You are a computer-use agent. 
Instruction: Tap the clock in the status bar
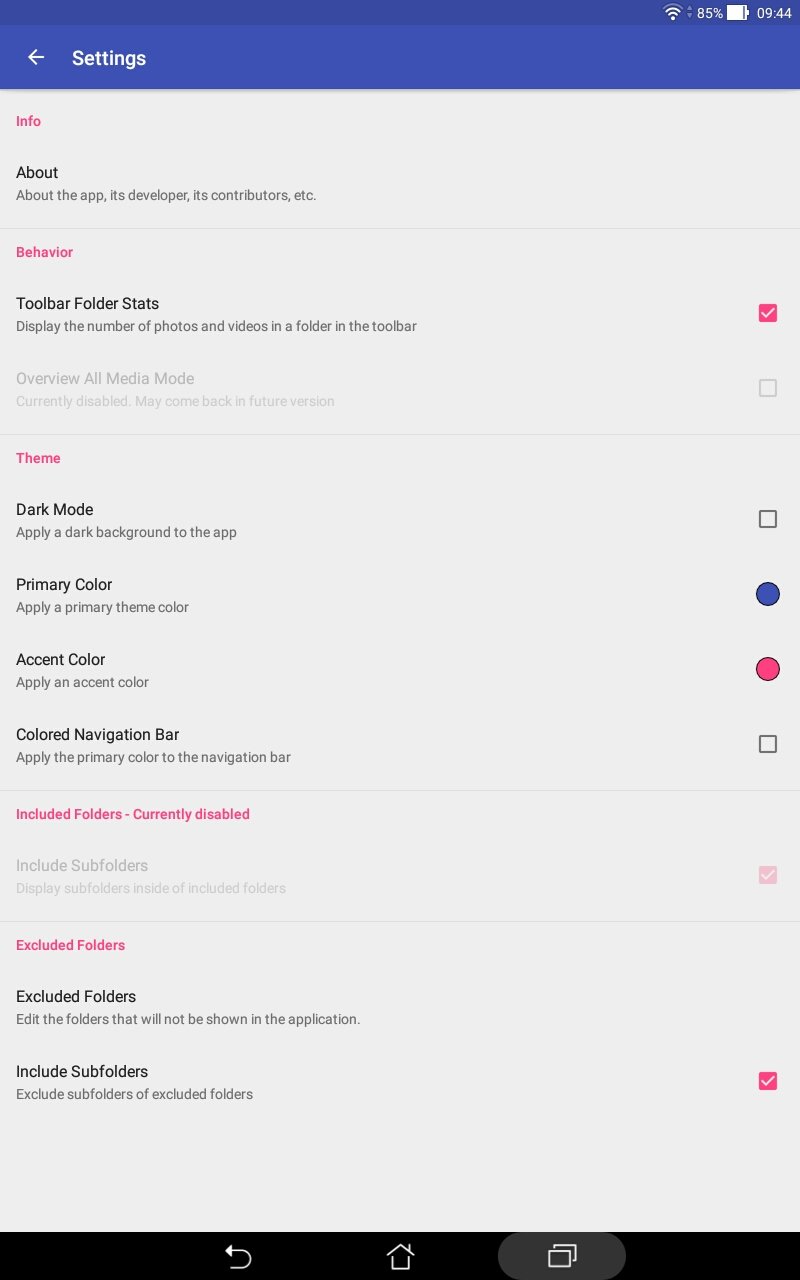coord(774,13)
